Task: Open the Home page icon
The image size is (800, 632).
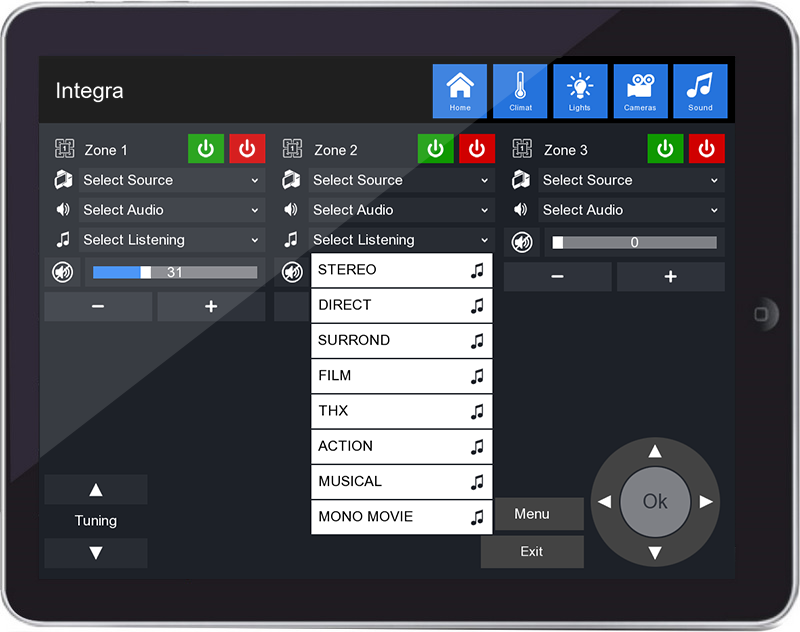Action: [459, 90]
